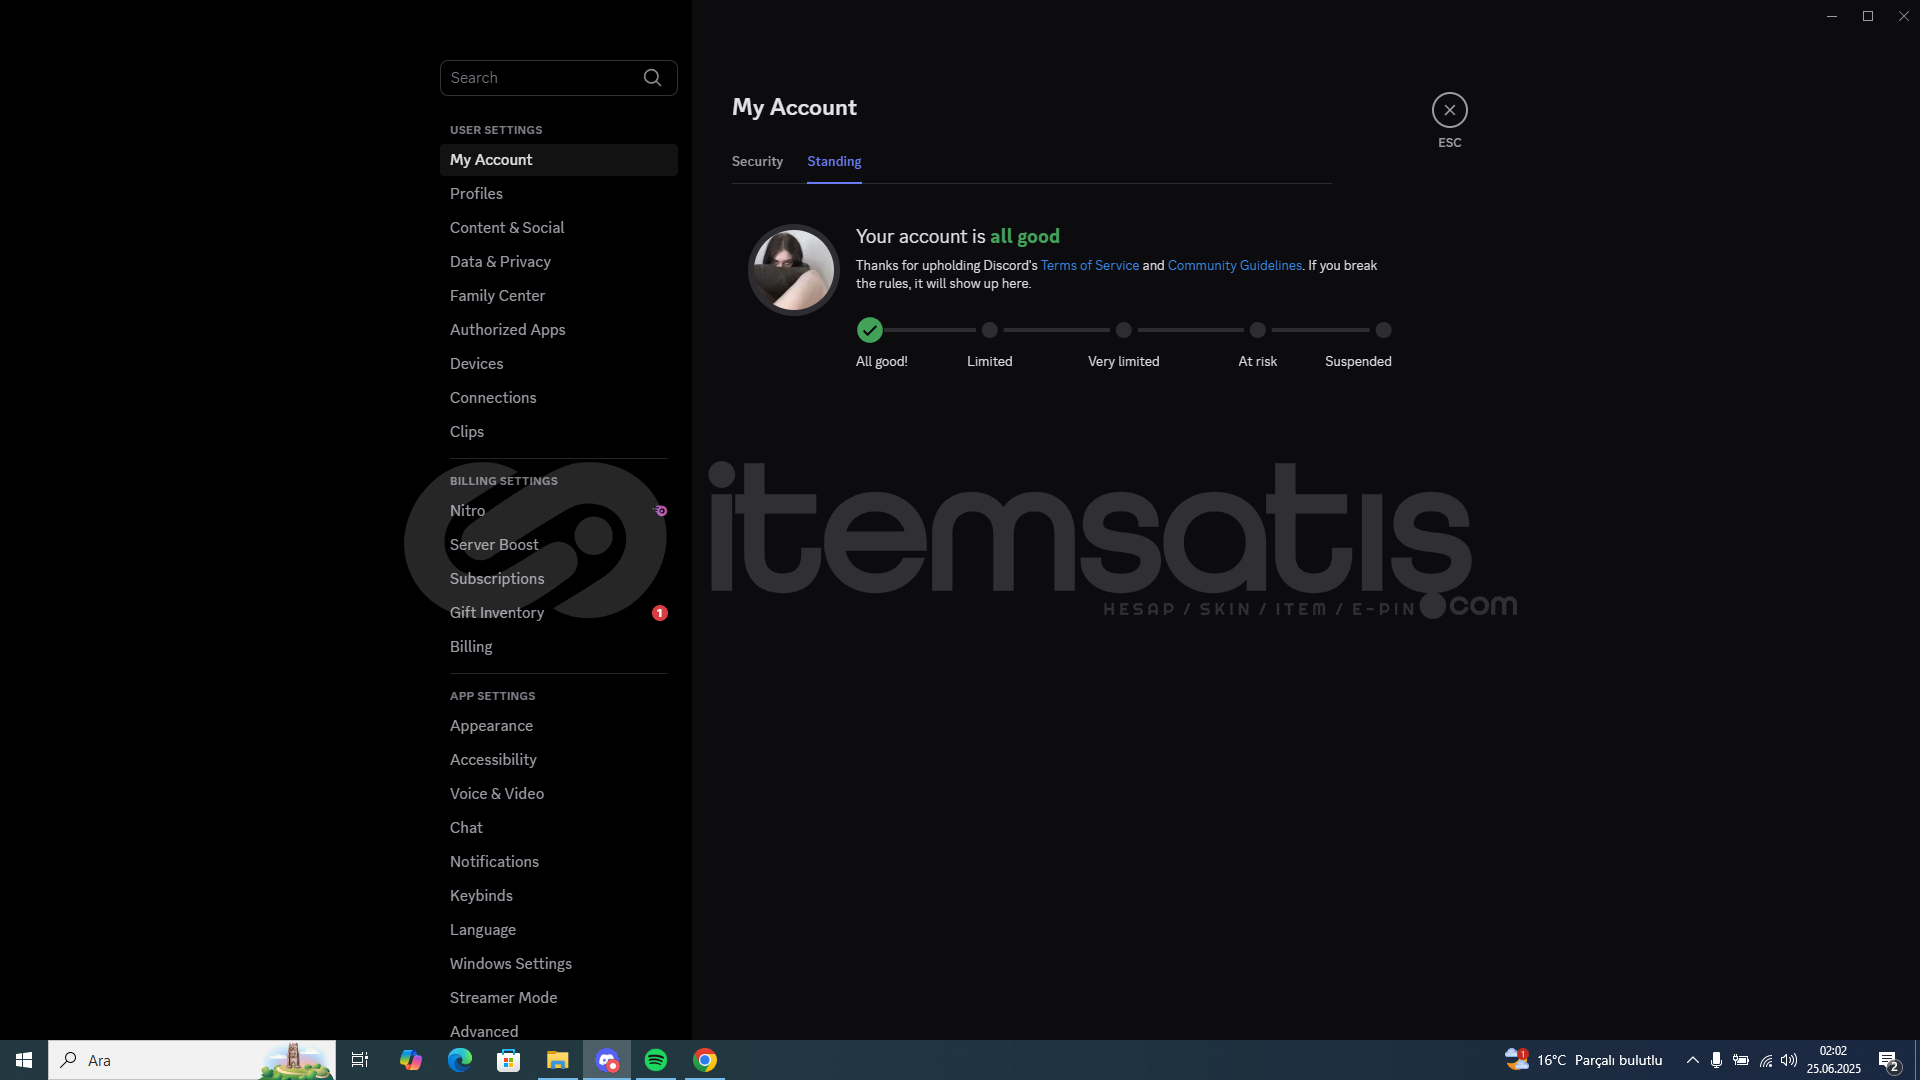Open Family Center
The width and height of the screenshot is (1920, 1080).
[x=558, y=296]
